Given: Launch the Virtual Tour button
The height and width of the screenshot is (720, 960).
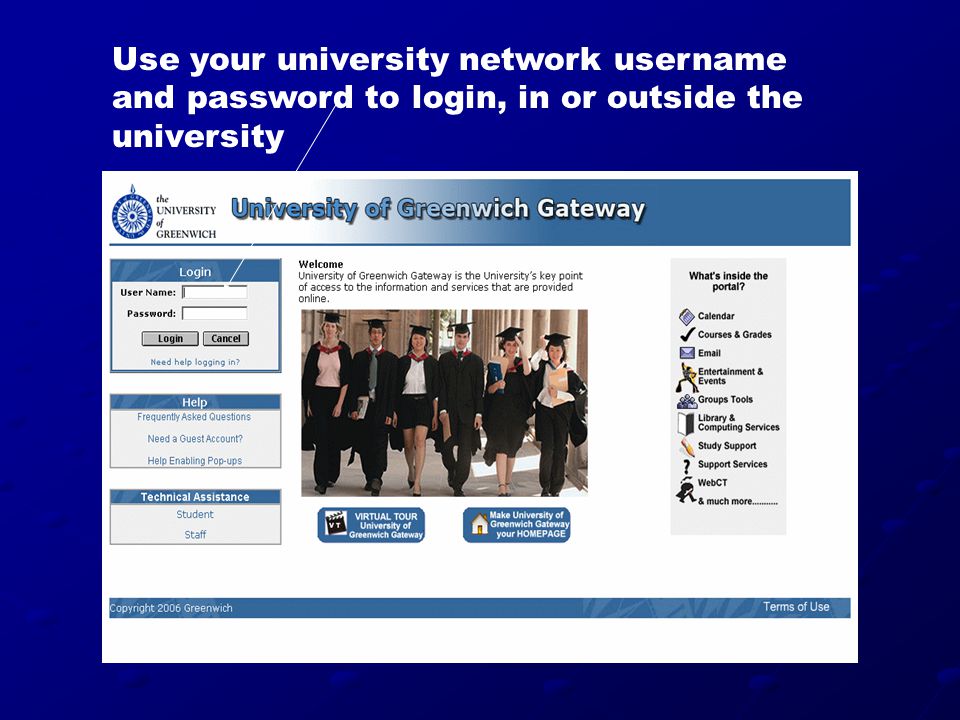Looking at the screenshot, I should pyautogui.click(x=371, y=525).
